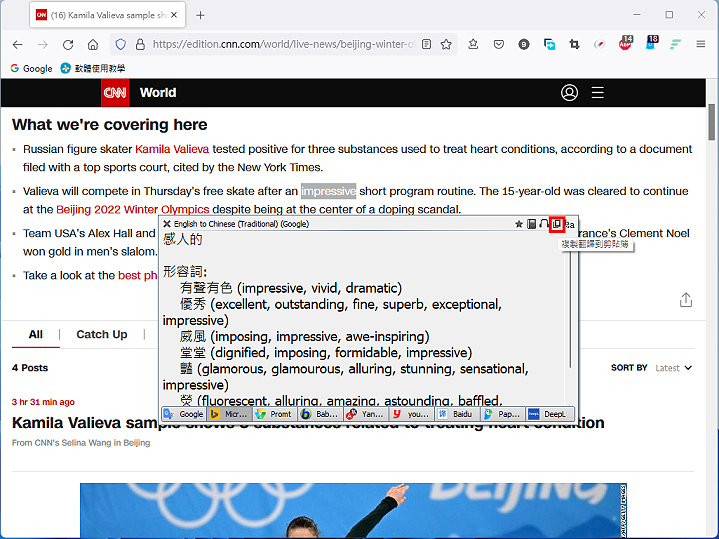Switch translator to DeepL tab
Screen dimensions: 719x539
click(549, 414)
